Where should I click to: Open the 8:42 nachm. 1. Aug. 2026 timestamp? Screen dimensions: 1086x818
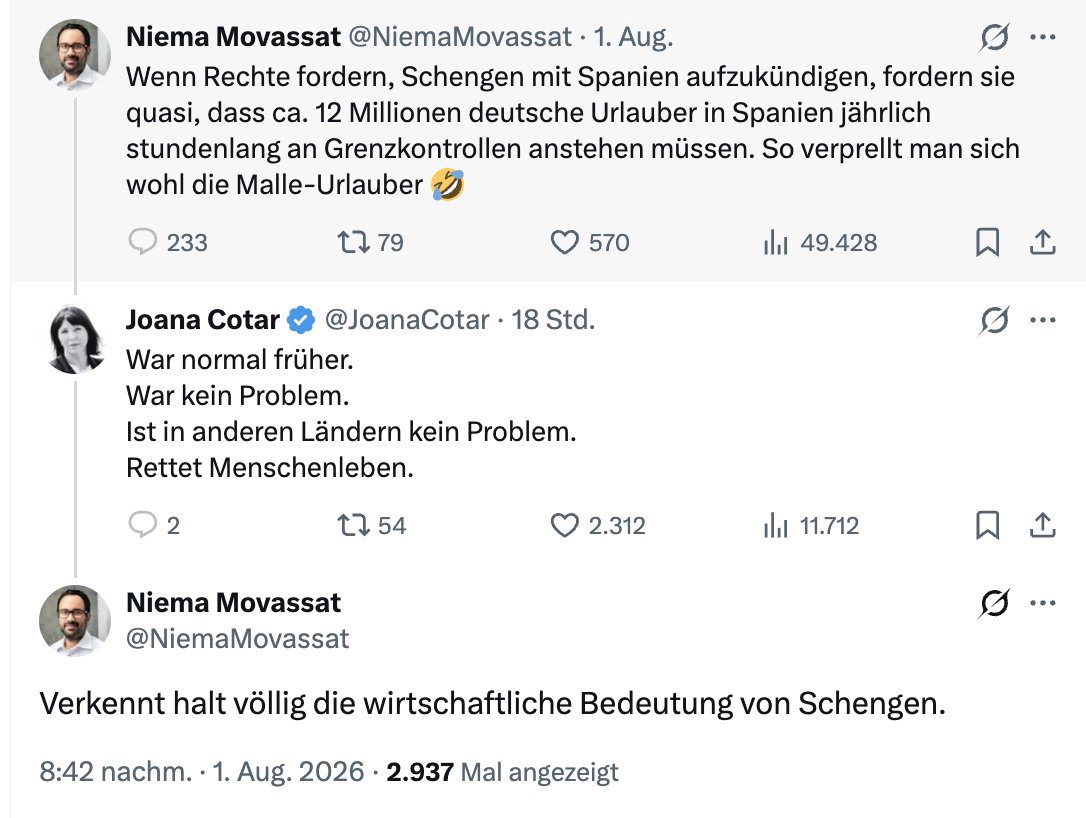(x=202, y=772)
